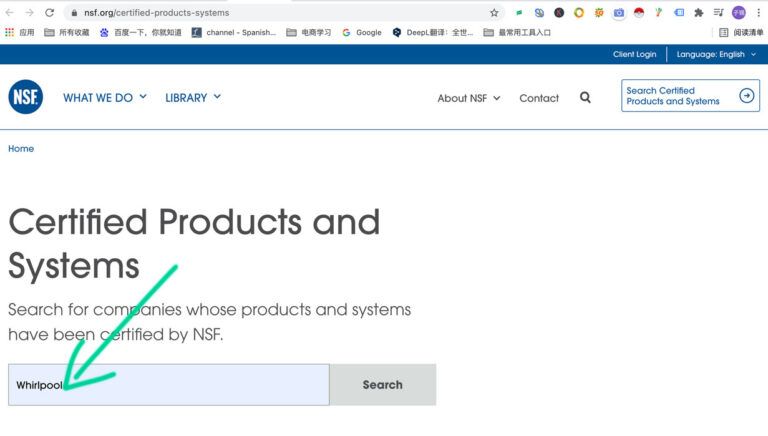Open the 所有收藏 bookmarks folder
768x436 pixels.
click(x=67, y=32)
